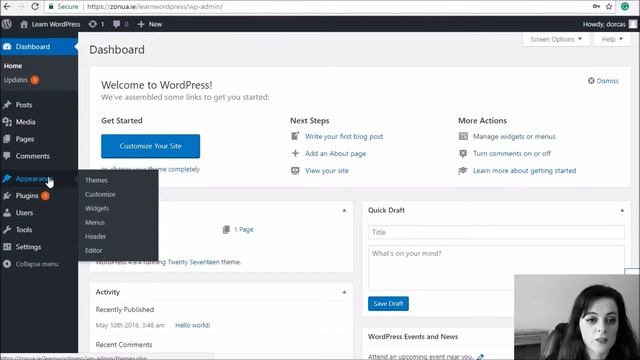
Task: Click the Dashboard gauge icon in sidebar
Action: [7, 47]
